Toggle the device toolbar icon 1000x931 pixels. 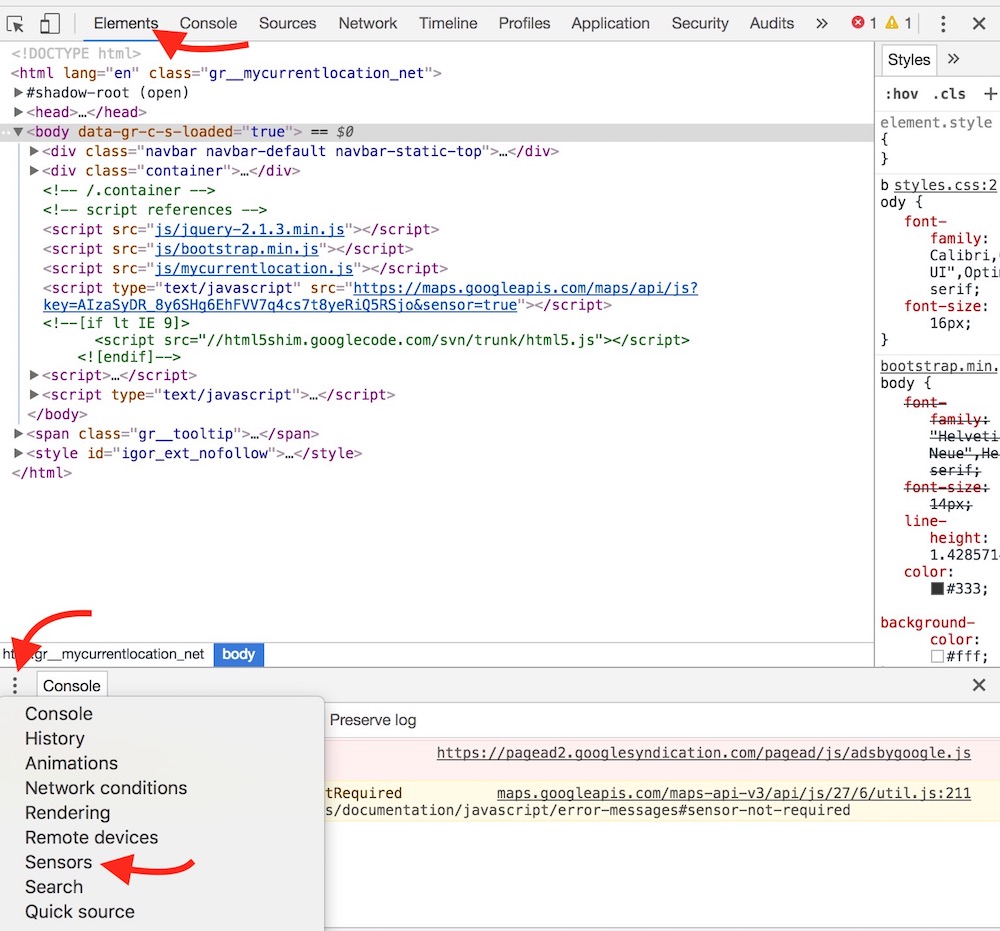click(50, 23)
